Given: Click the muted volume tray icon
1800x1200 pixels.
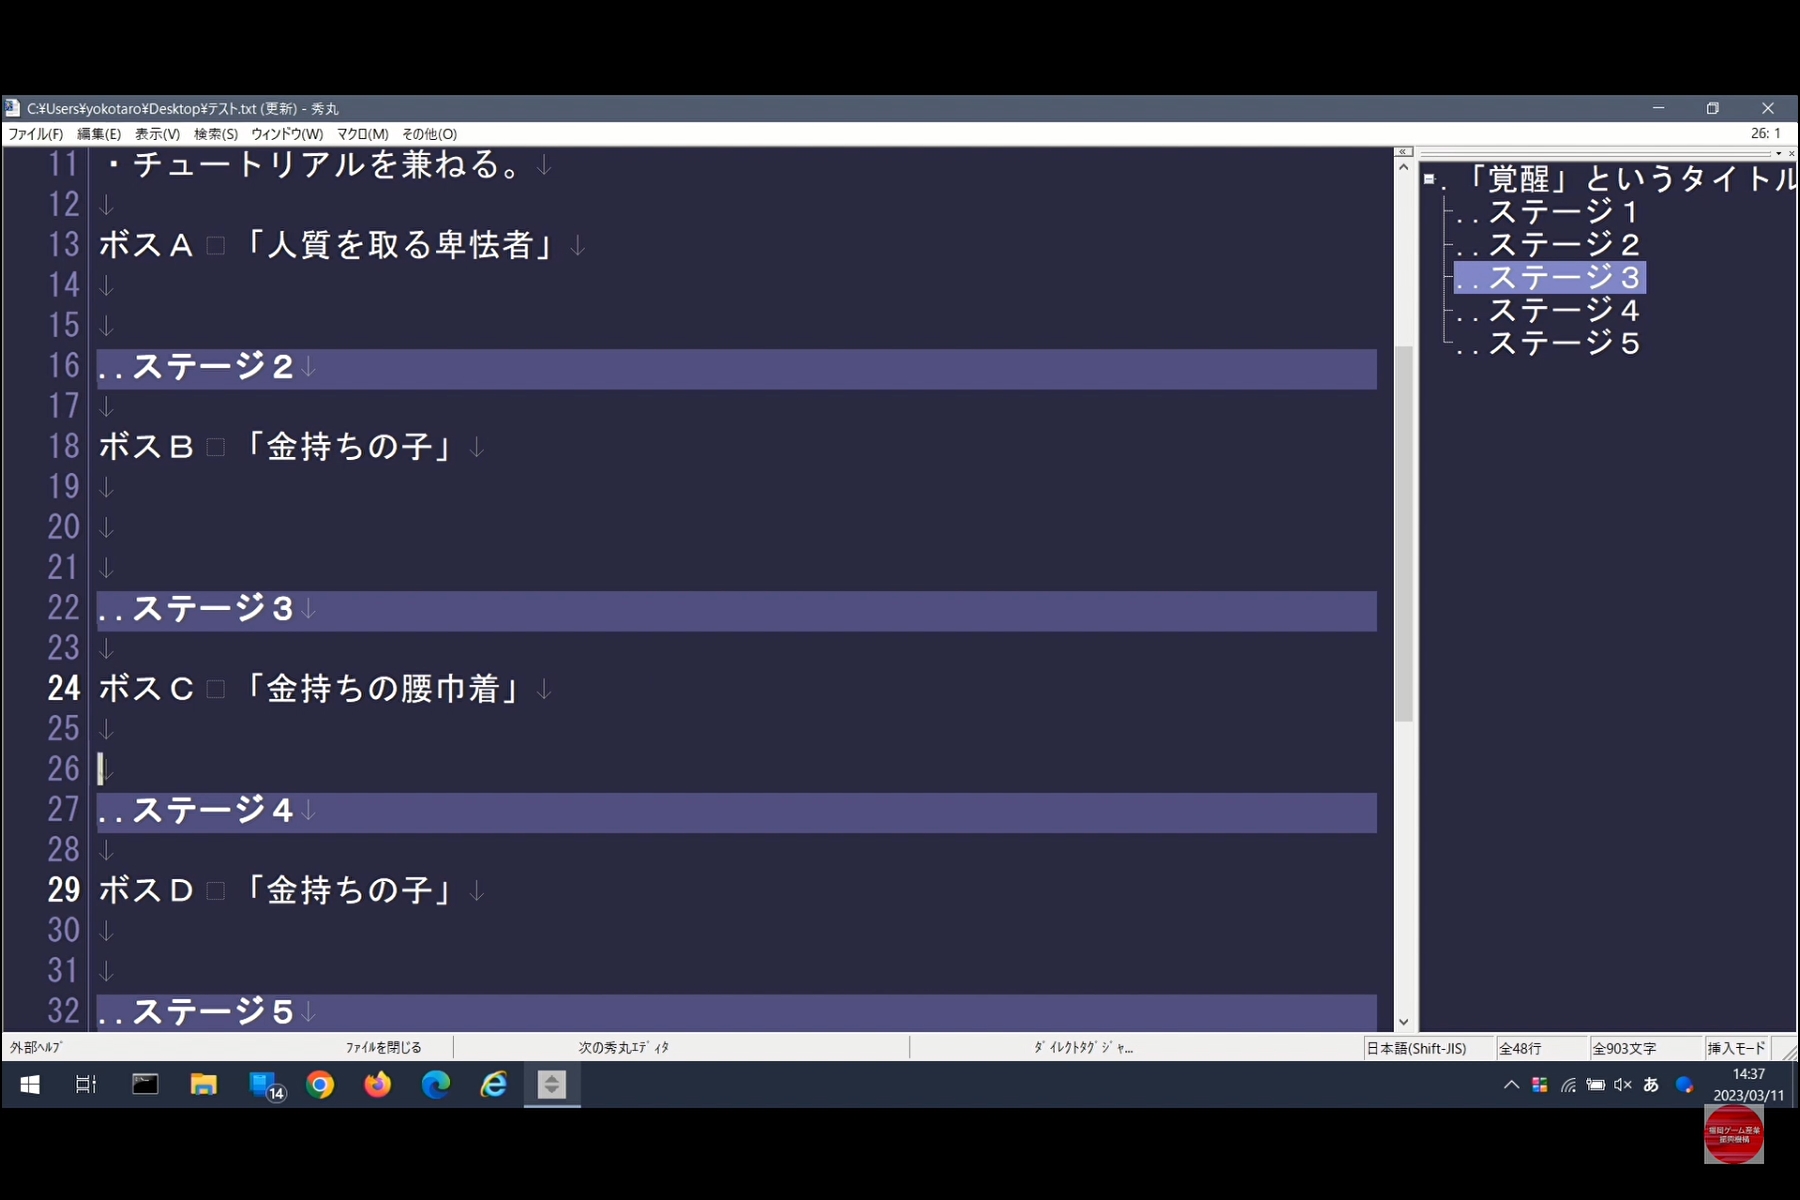Looking at the screenshot, I should click(x=1623, y=1085).
